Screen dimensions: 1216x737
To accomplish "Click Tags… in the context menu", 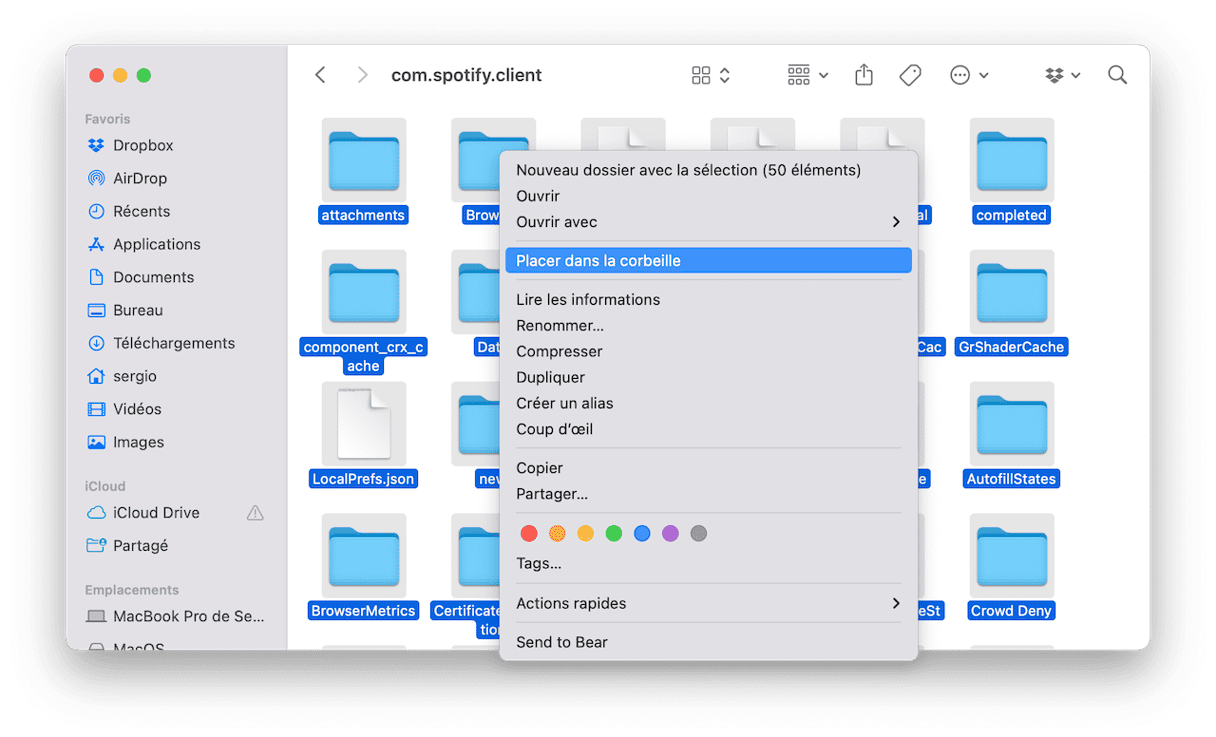I will click(539, 563).
